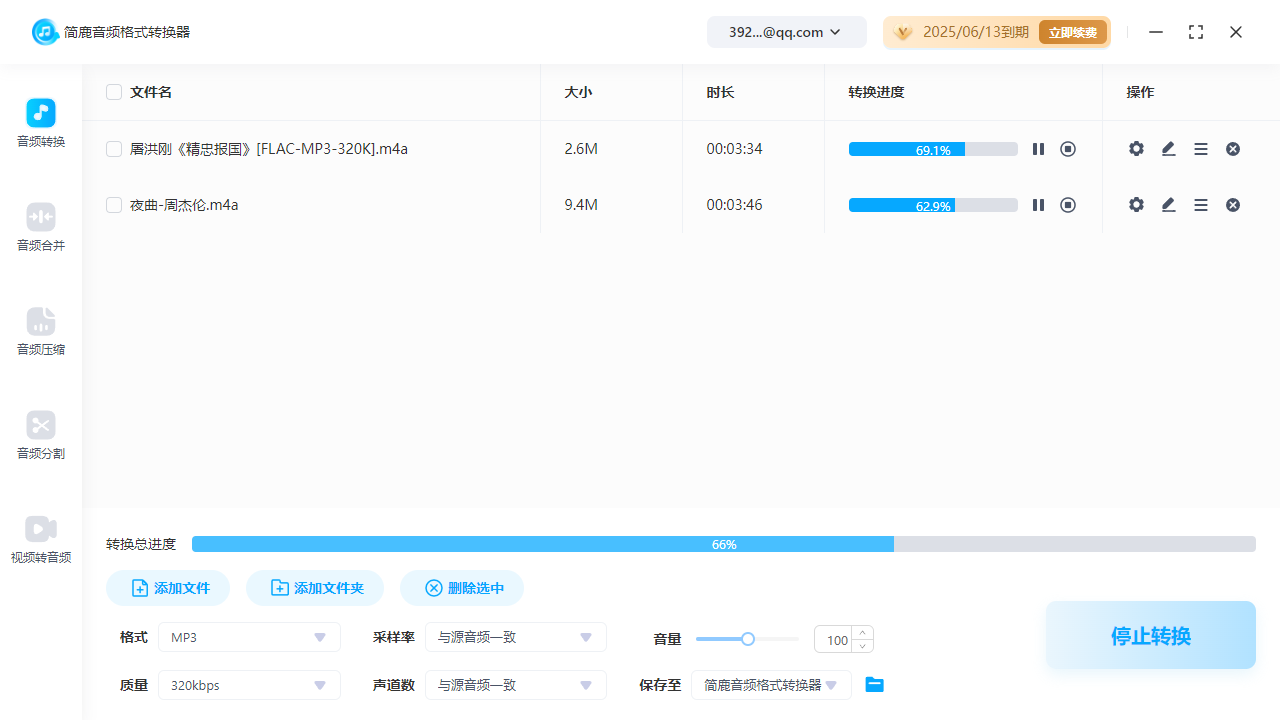
Task: Open settings gear for 屠洪刚 精忠报国 file
Action: [1136, 149]
